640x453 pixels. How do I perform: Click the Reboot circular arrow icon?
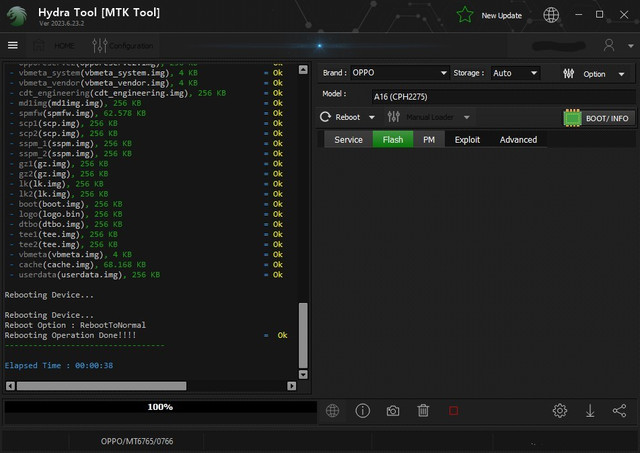click(x=325, y=117)
